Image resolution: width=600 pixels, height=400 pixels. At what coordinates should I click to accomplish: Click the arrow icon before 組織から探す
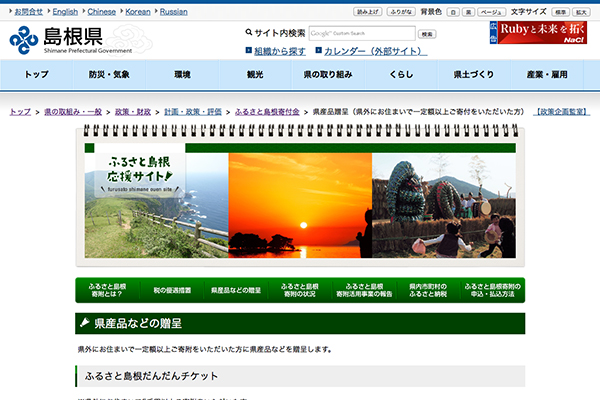[248, 50]
